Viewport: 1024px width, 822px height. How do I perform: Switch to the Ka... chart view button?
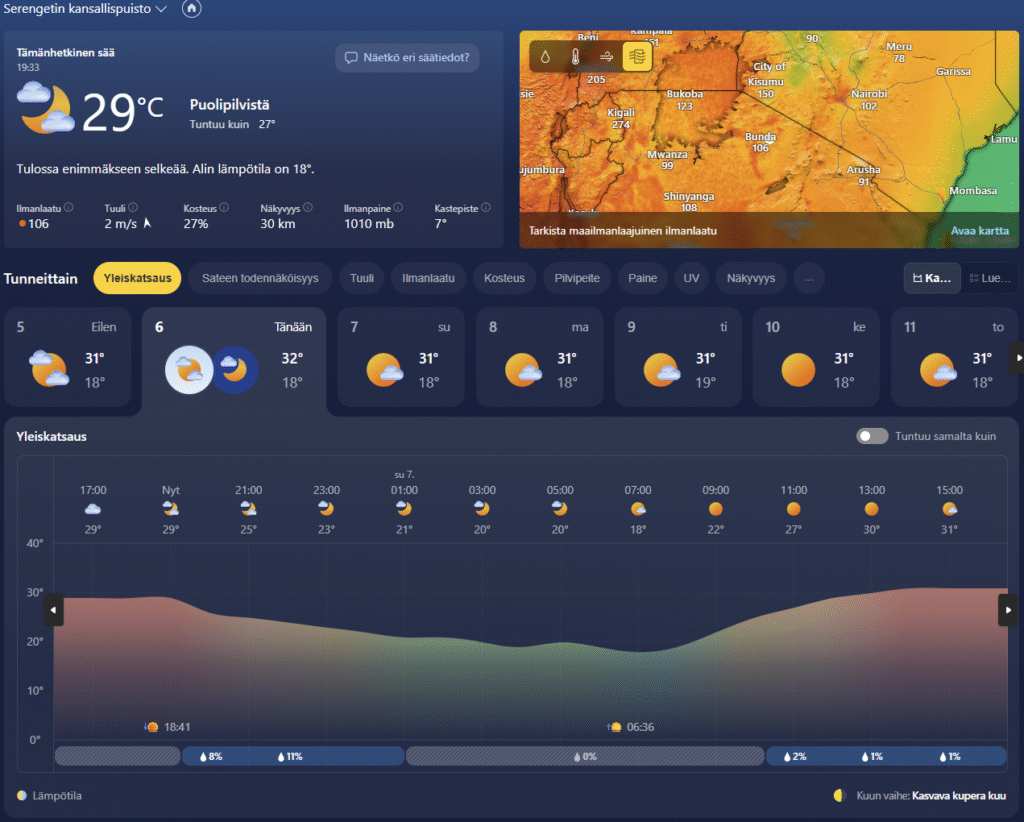pos(932,278)
